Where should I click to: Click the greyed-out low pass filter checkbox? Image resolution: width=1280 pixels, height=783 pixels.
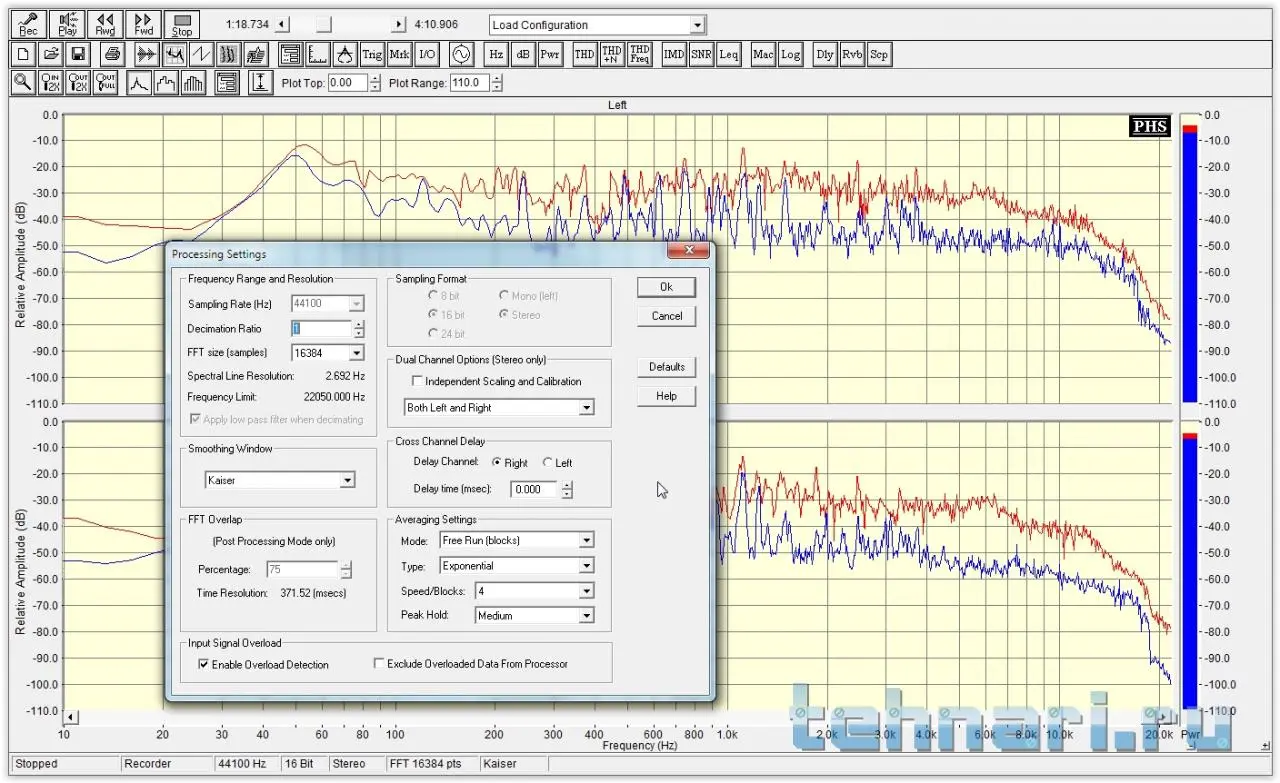(194, 420)
